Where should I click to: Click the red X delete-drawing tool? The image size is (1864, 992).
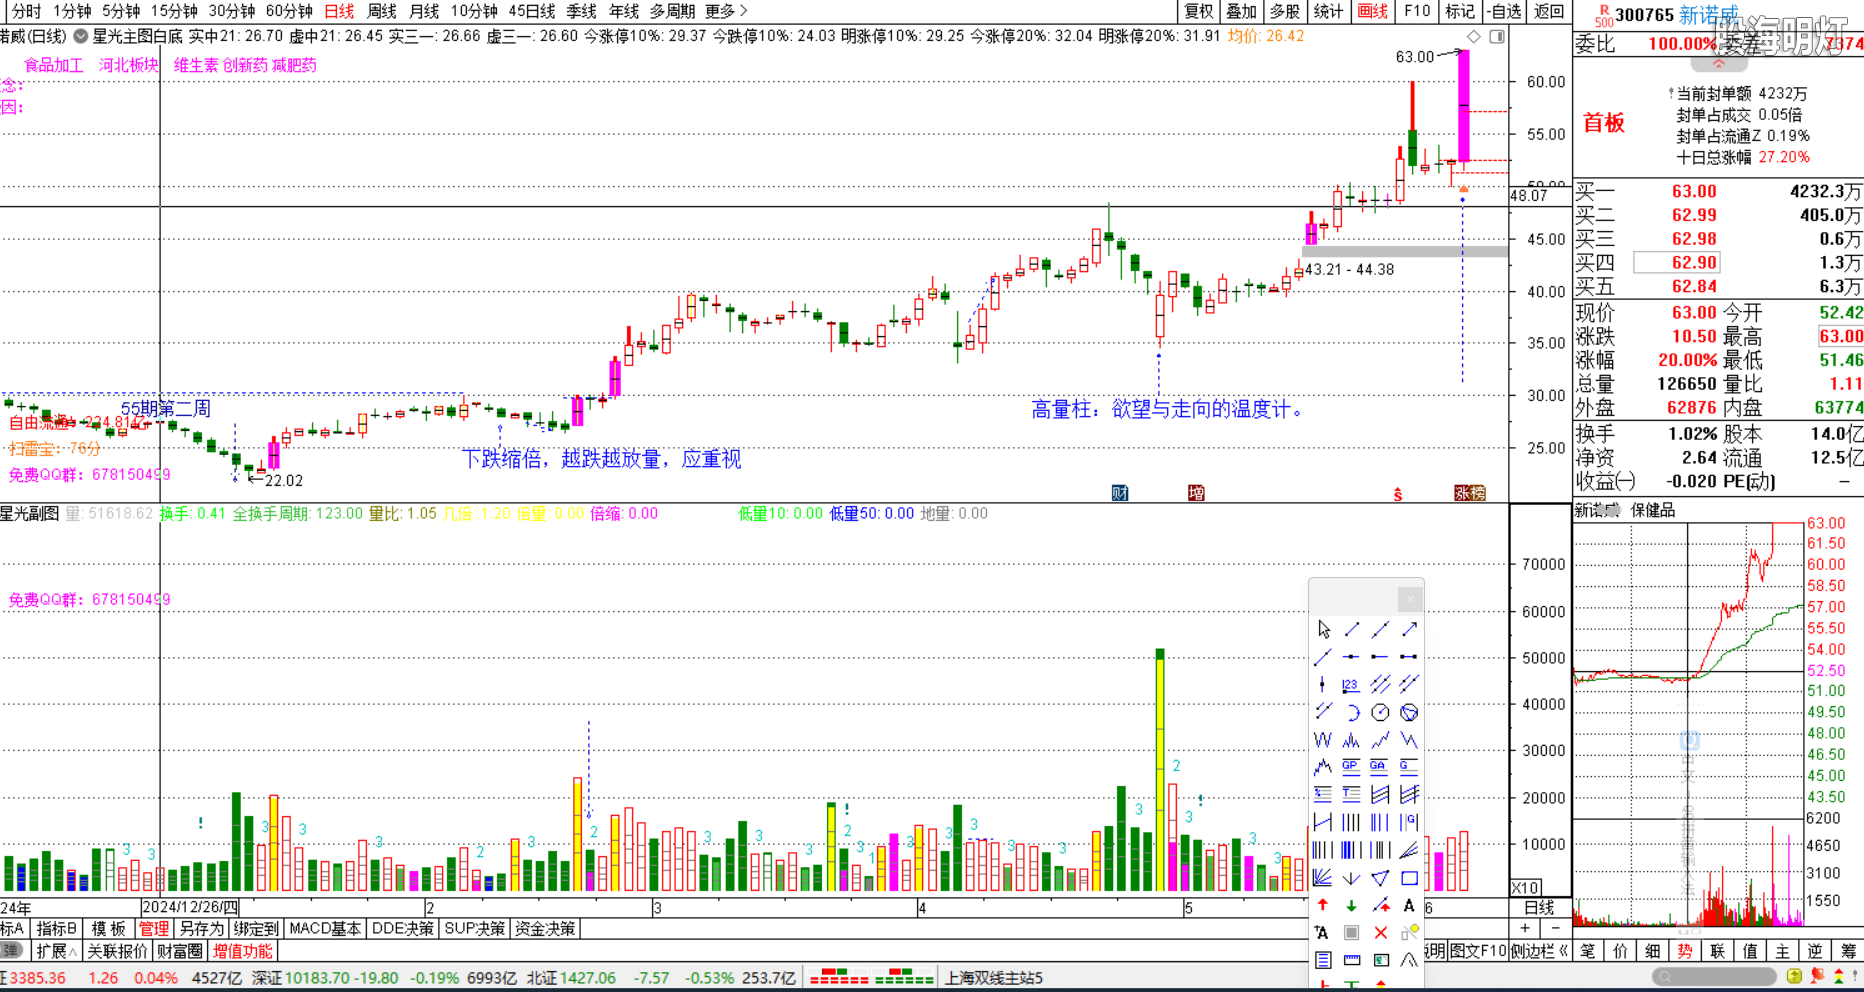(1380, 933)
